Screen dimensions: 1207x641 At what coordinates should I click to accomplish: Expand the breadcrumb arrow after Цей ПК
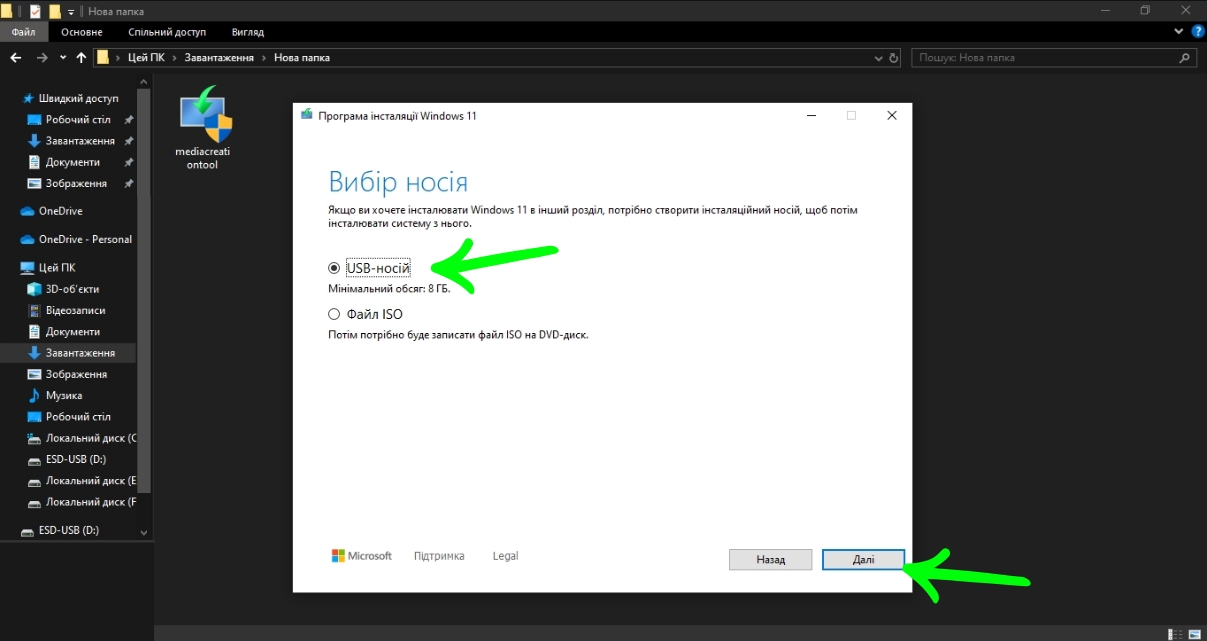174,58
